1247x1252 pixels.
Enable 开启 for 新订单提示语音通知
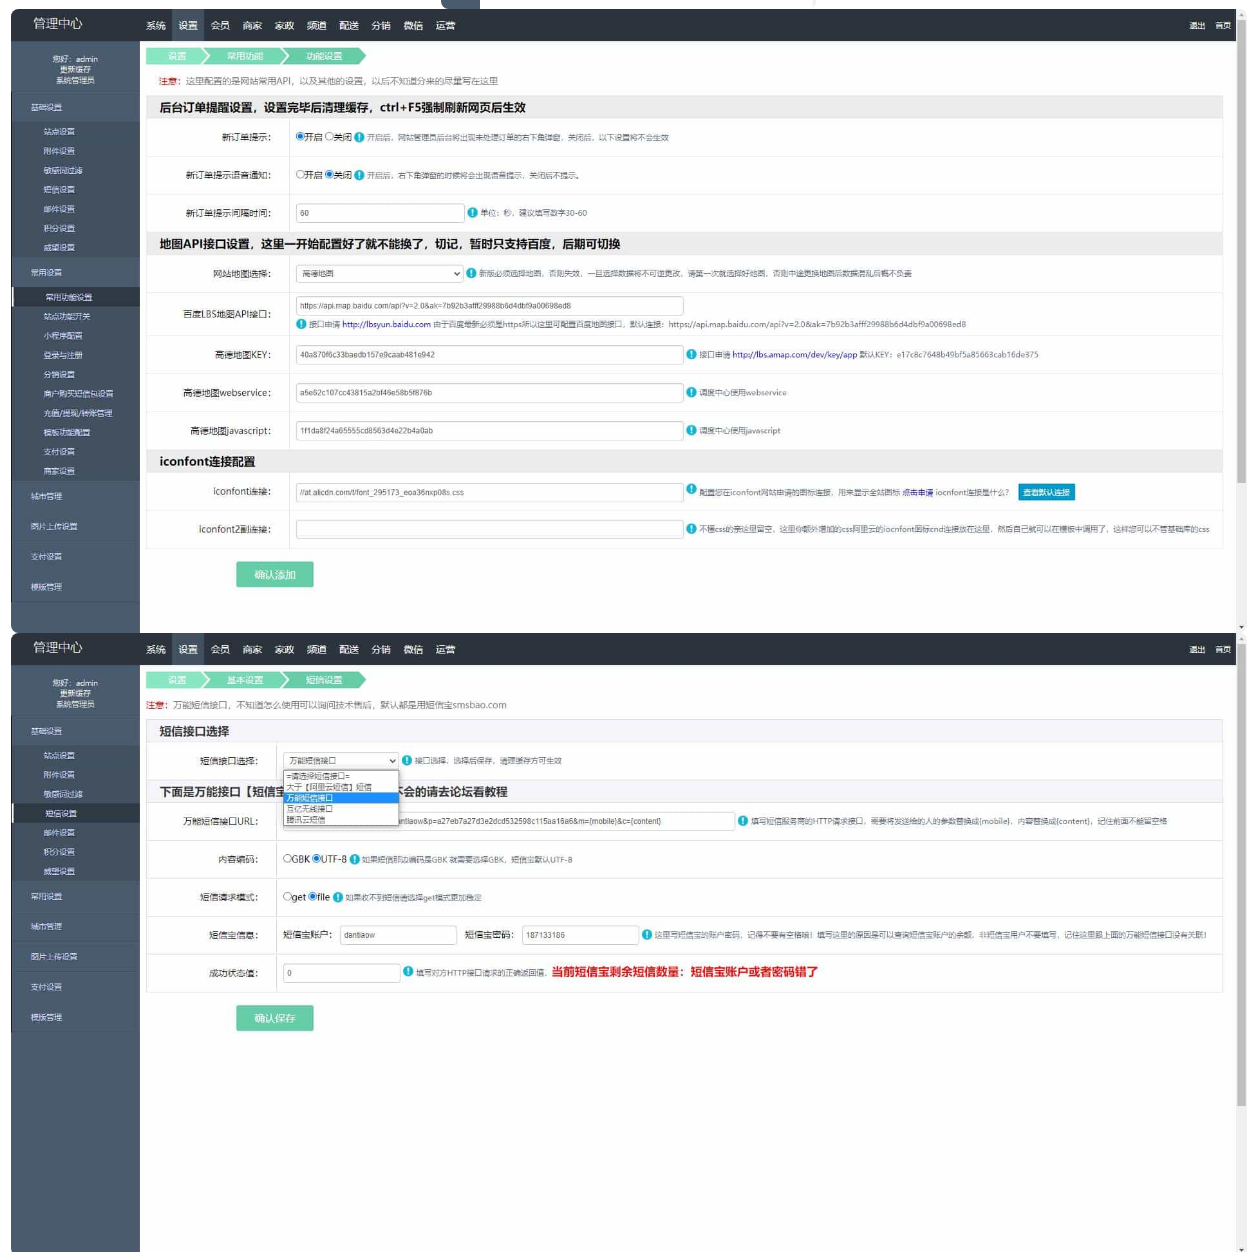tap(300, 175)
